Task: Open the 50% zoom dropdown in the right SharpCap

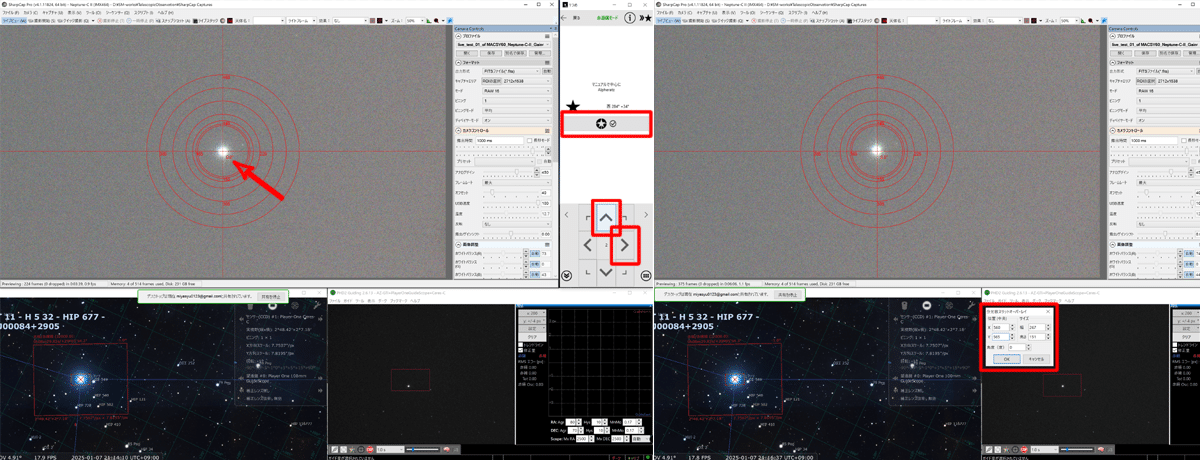Action: pos(1070,21)
